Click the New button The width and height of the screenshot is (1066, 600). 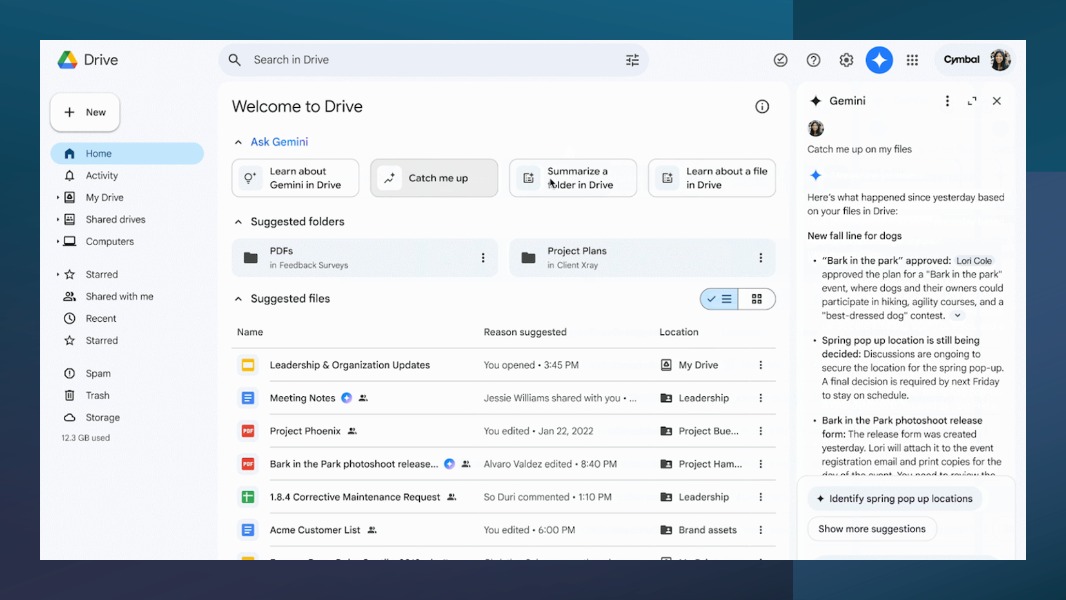click(85, 113)
